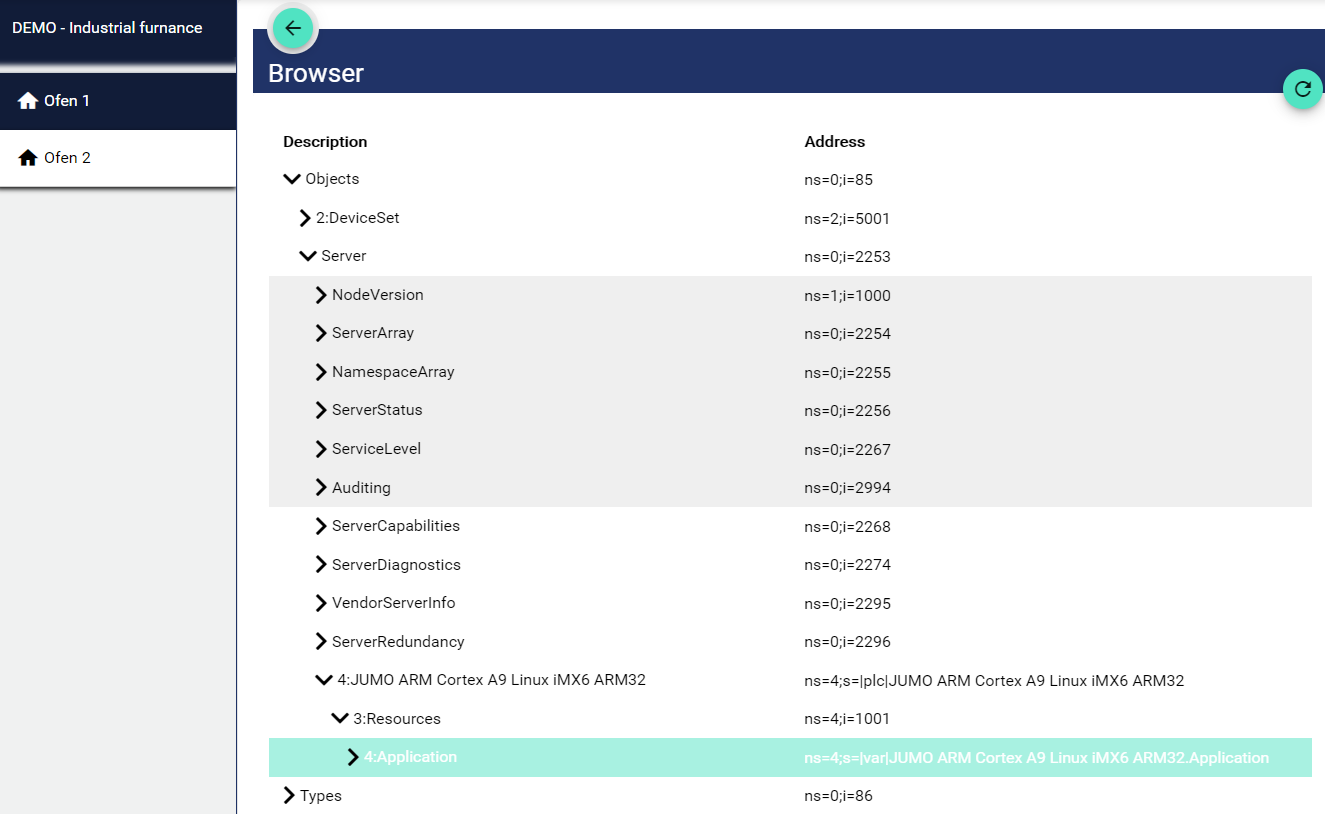The image size is (1325, 814).
Task: Click the back arrow button
Action: [x=292, y=28]
